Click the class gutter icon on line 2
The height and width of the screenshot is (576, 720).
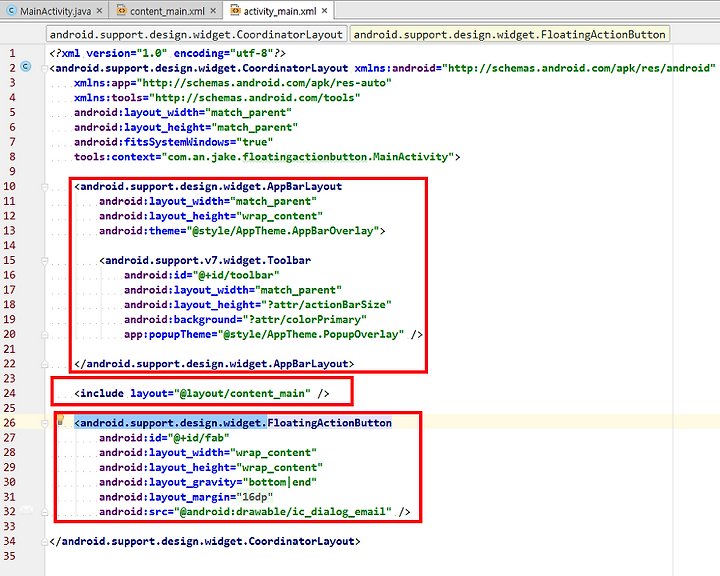(26, 67)
